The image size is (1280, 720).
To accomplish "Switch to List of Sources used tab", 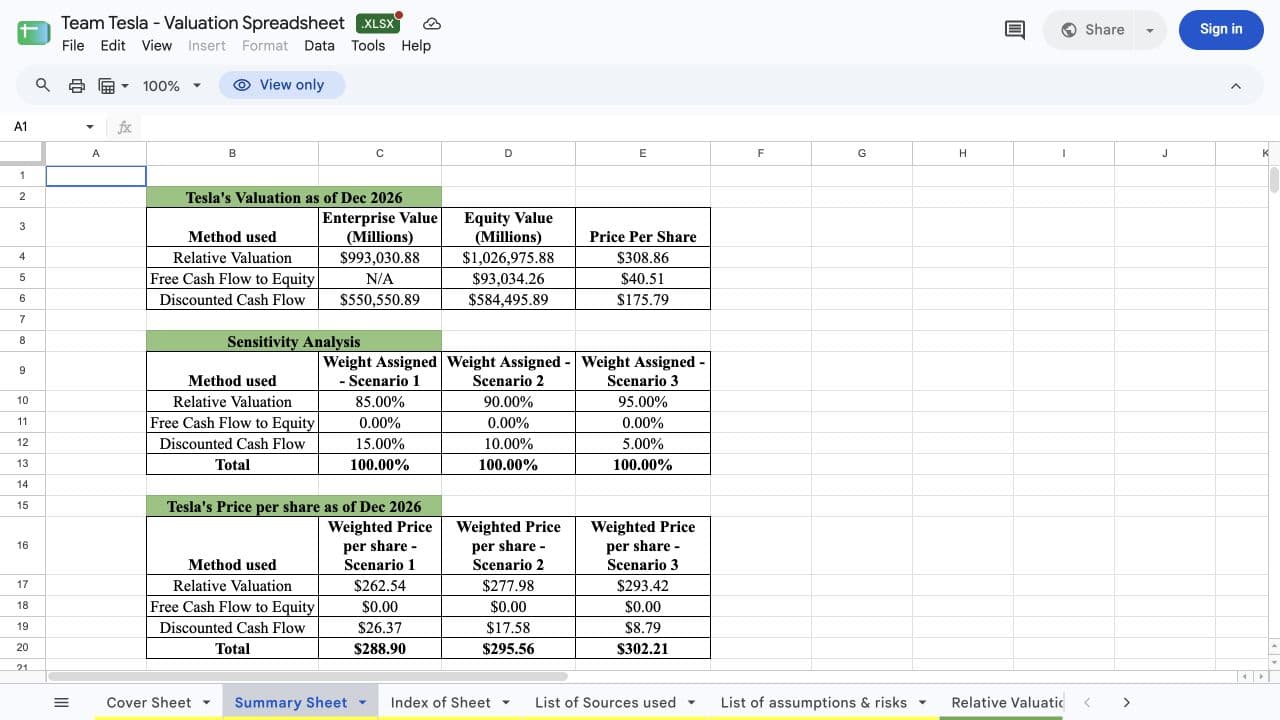I will click(605, 702).
